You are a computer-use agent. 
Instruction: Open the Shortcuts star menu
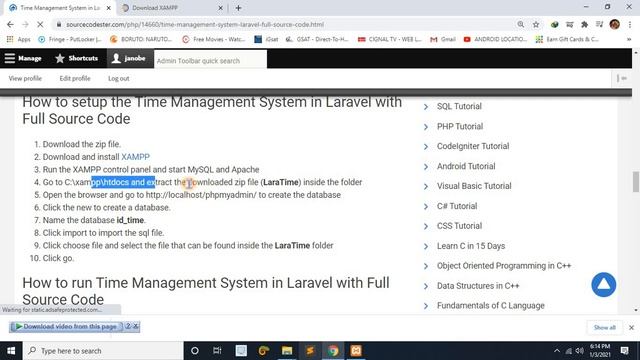click(x=77, y=58)
